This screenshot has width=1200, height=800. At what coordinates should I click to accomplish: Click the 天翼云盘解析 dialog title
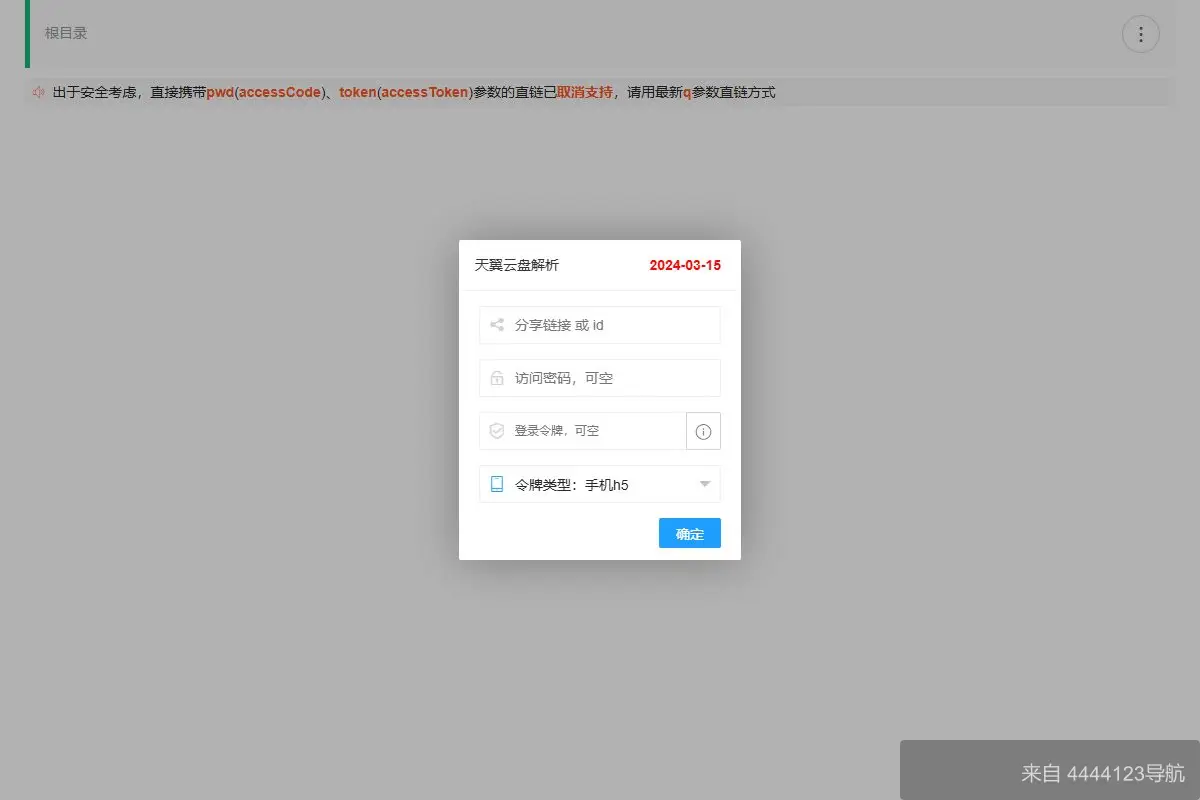point(516,265)
